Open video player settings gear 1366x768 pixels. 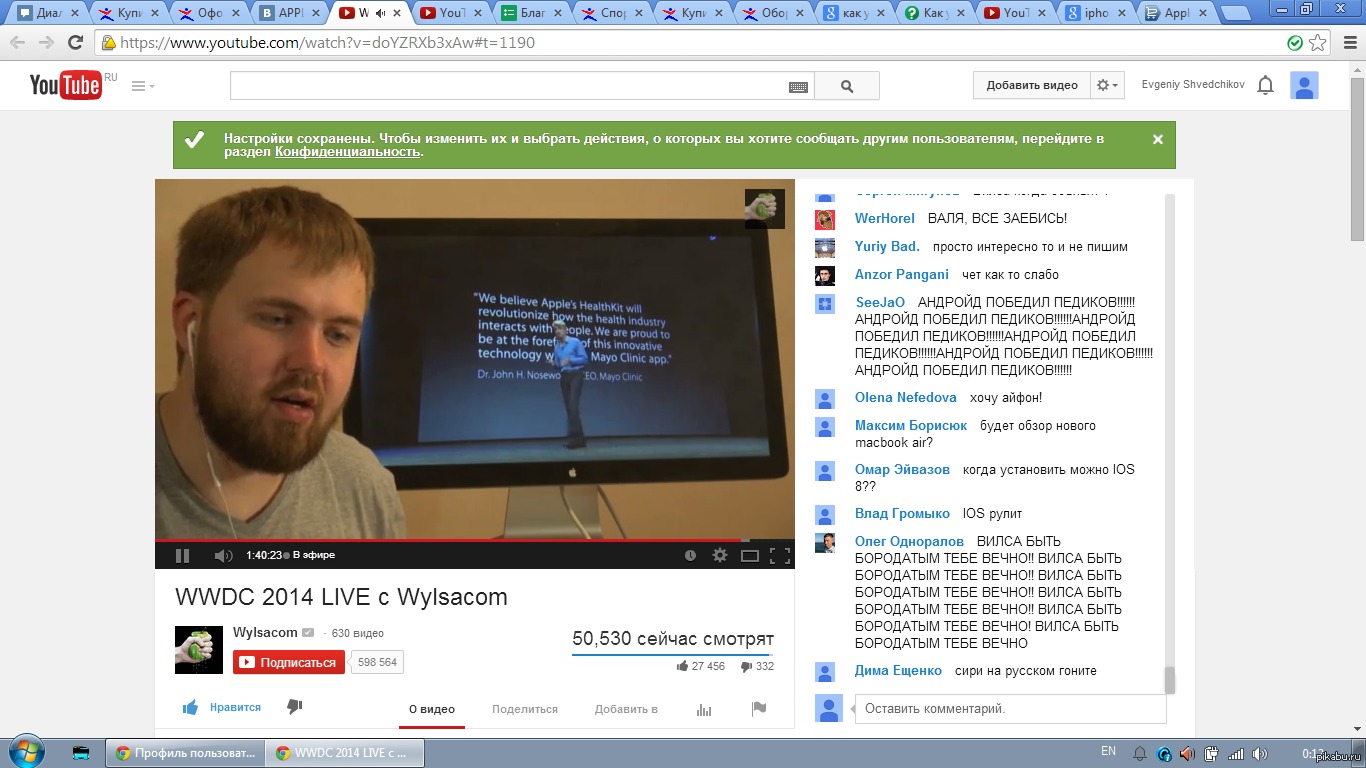click(x=719, y=555)
